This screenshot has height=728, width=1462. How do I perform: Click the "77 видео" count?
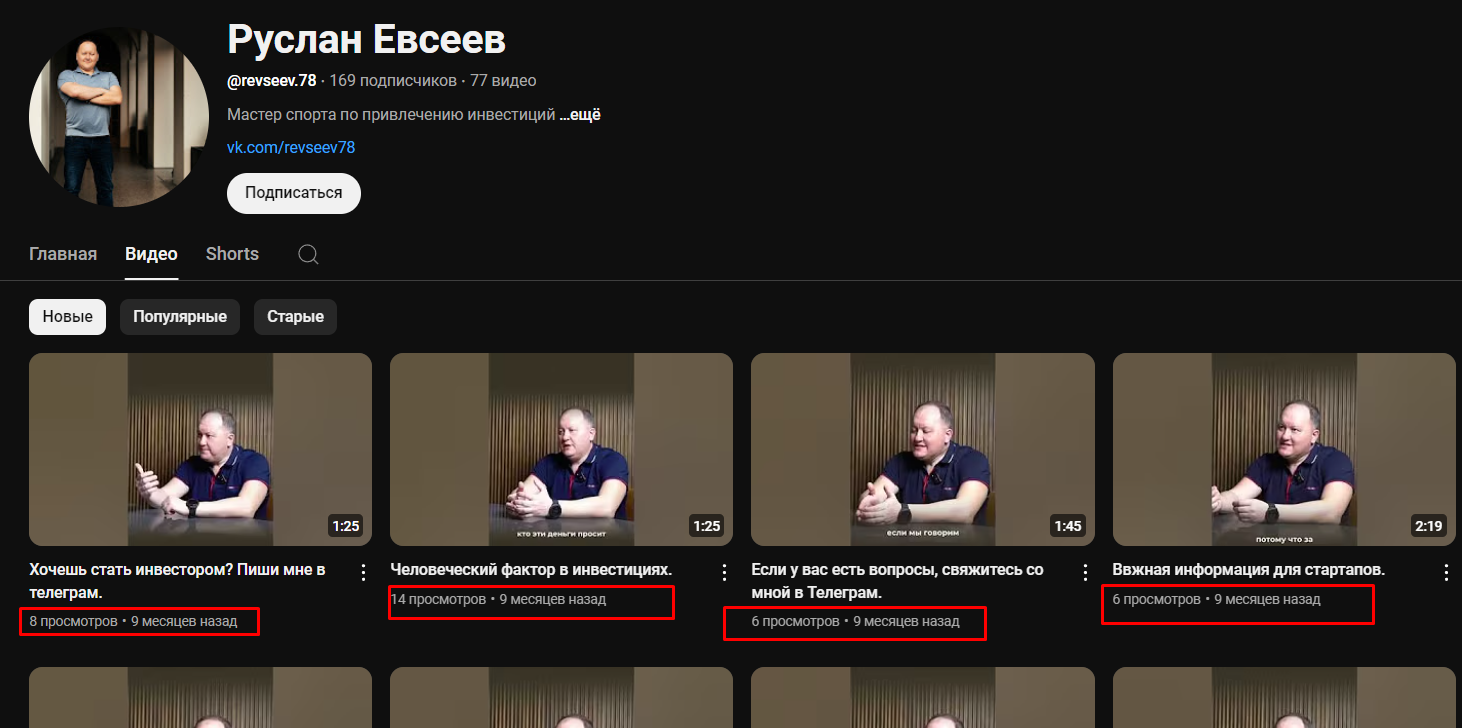pyautogui.click(x=503, y=81)
